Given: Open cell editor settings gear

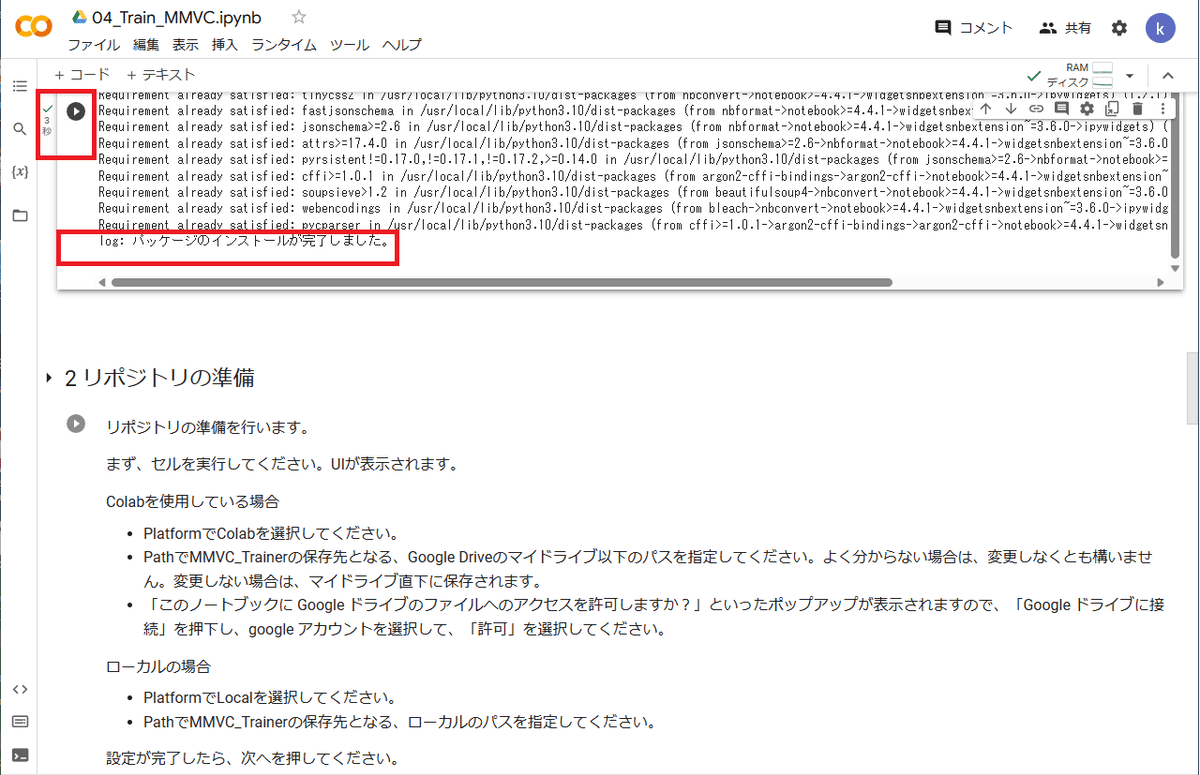Looking at the screenshot, I should (1087, 108).
